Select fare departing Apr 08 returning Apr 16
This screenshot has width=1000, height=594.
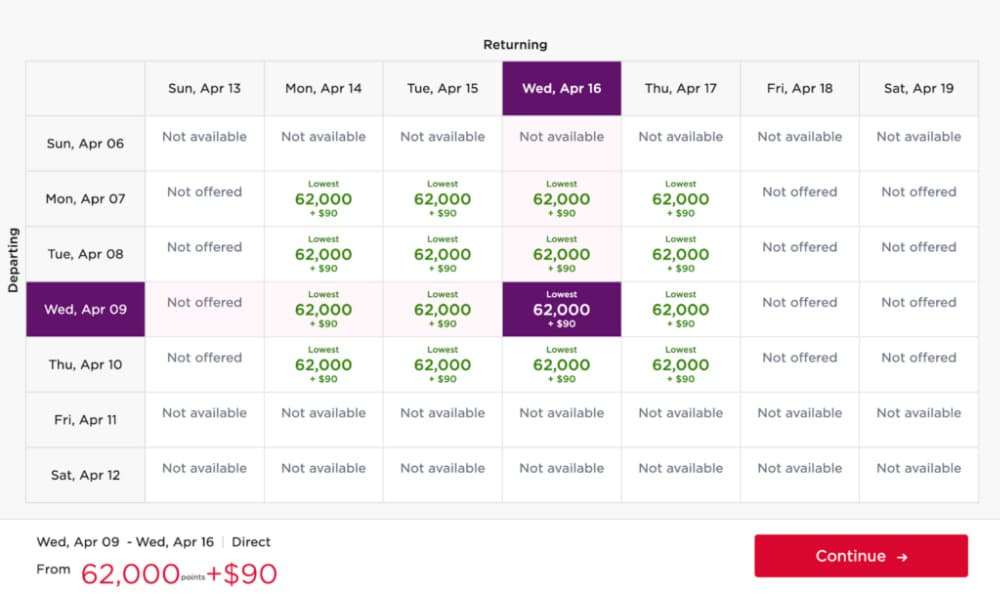point(562,254)
